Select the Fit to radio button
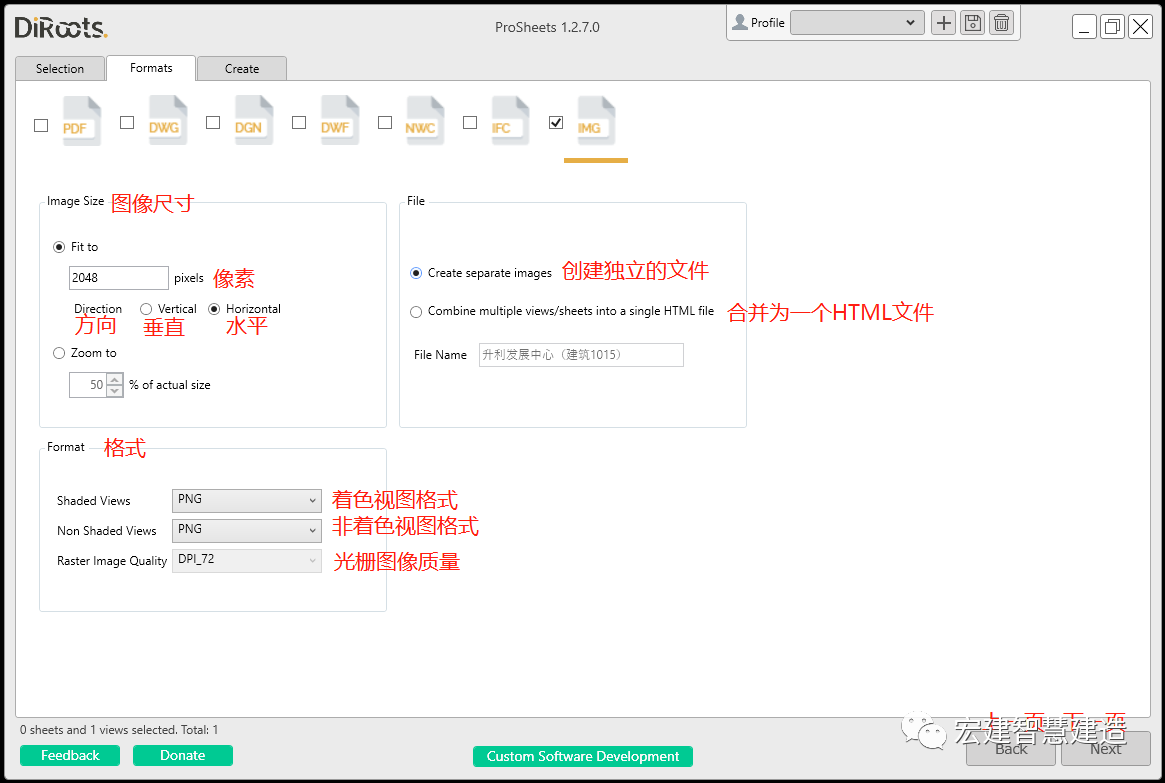Viewport: 1165px width, 783px height. click(59, 247)
